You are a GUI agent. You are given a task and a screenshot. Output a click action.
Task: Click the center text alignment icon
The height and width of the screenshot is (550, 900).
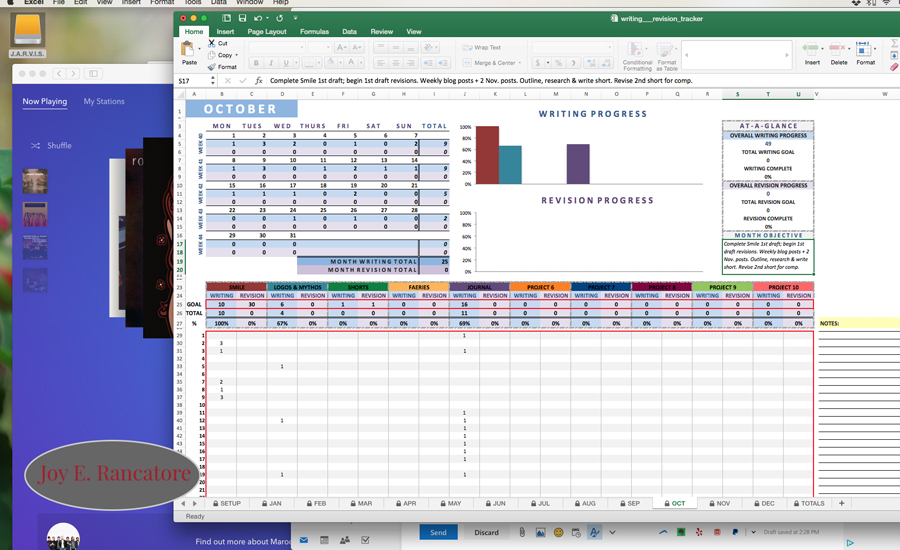pos(395,63)
